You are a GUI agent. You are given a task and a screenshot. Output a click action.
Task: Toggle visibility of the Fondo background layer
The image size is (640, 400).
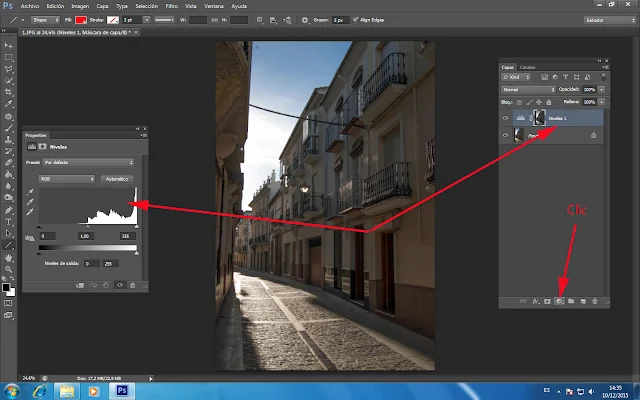coord(505,134)
